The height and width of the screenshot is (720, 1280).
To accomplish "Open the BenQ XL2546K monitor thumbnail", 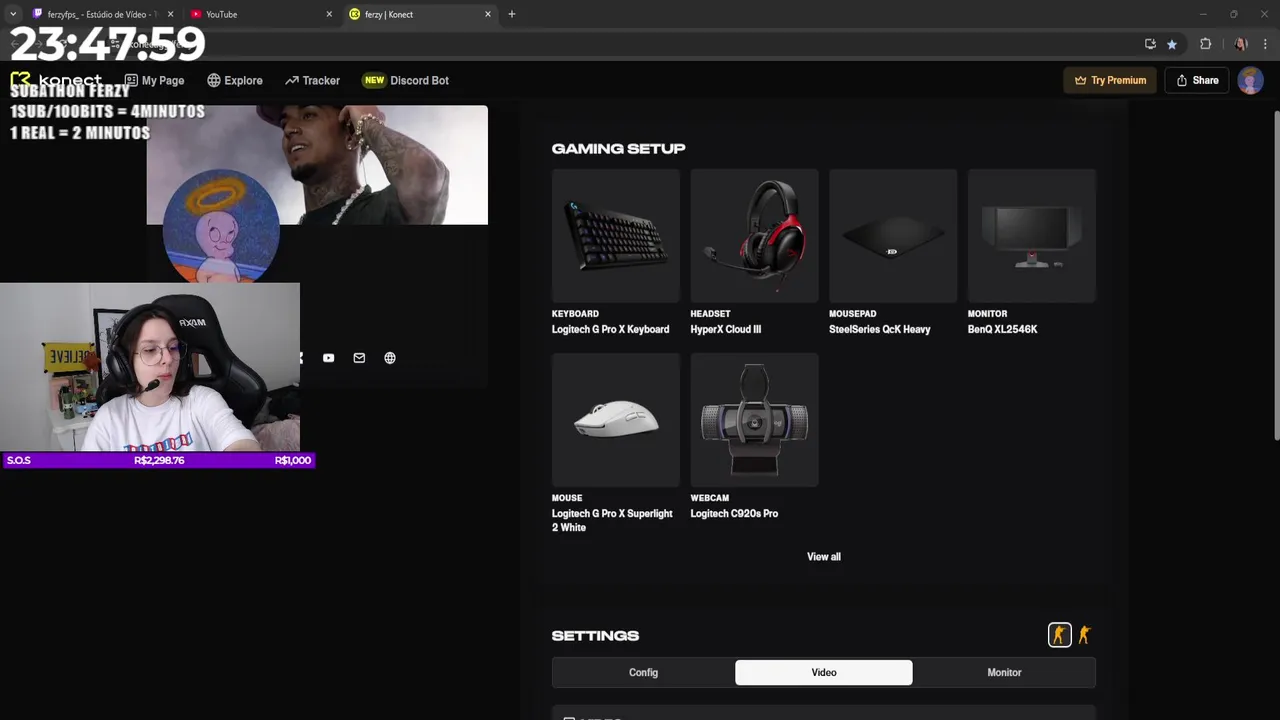I will (1032, 236).
